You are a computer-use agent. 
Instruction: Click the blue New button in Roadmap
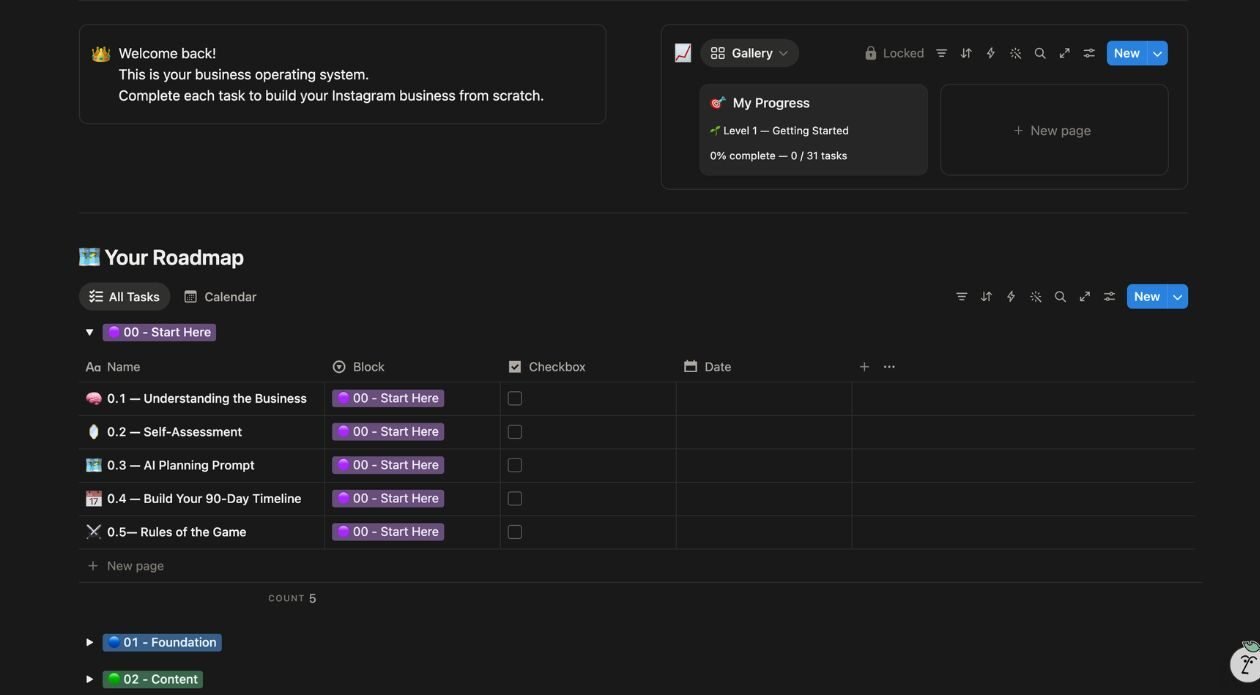click(x=1146, y=297)
